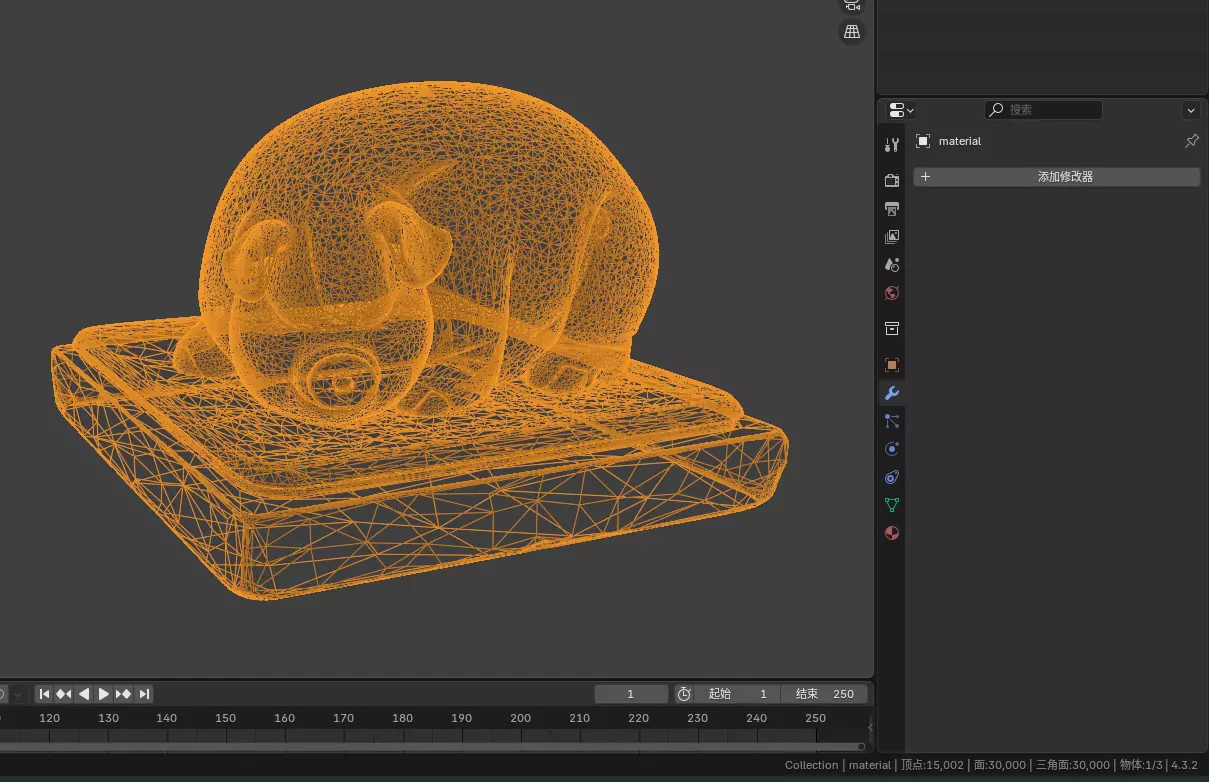
Task: Select the Modifiers wrench tab
Action: click(892, 393)
